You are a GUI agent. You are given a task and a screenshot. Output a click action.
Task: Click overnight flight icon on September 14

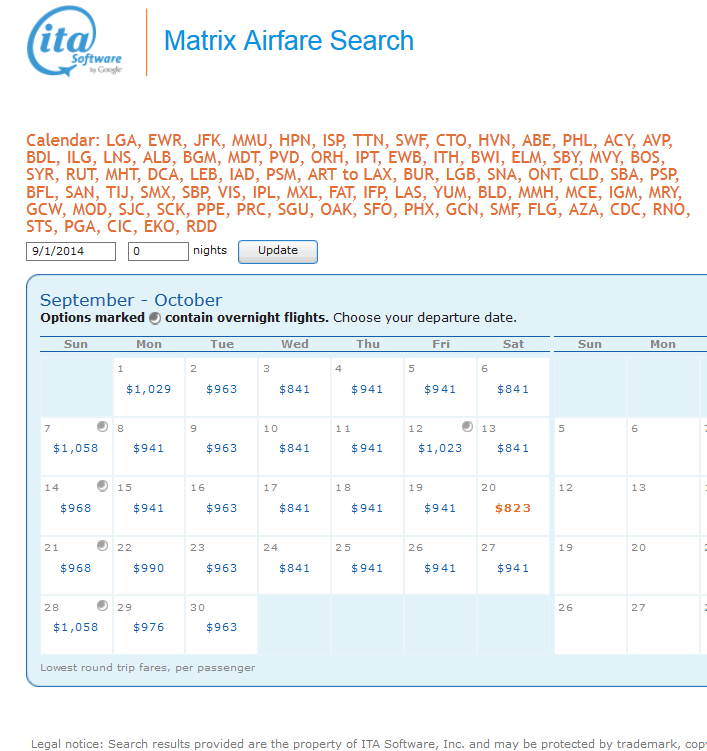pos(102,487)
